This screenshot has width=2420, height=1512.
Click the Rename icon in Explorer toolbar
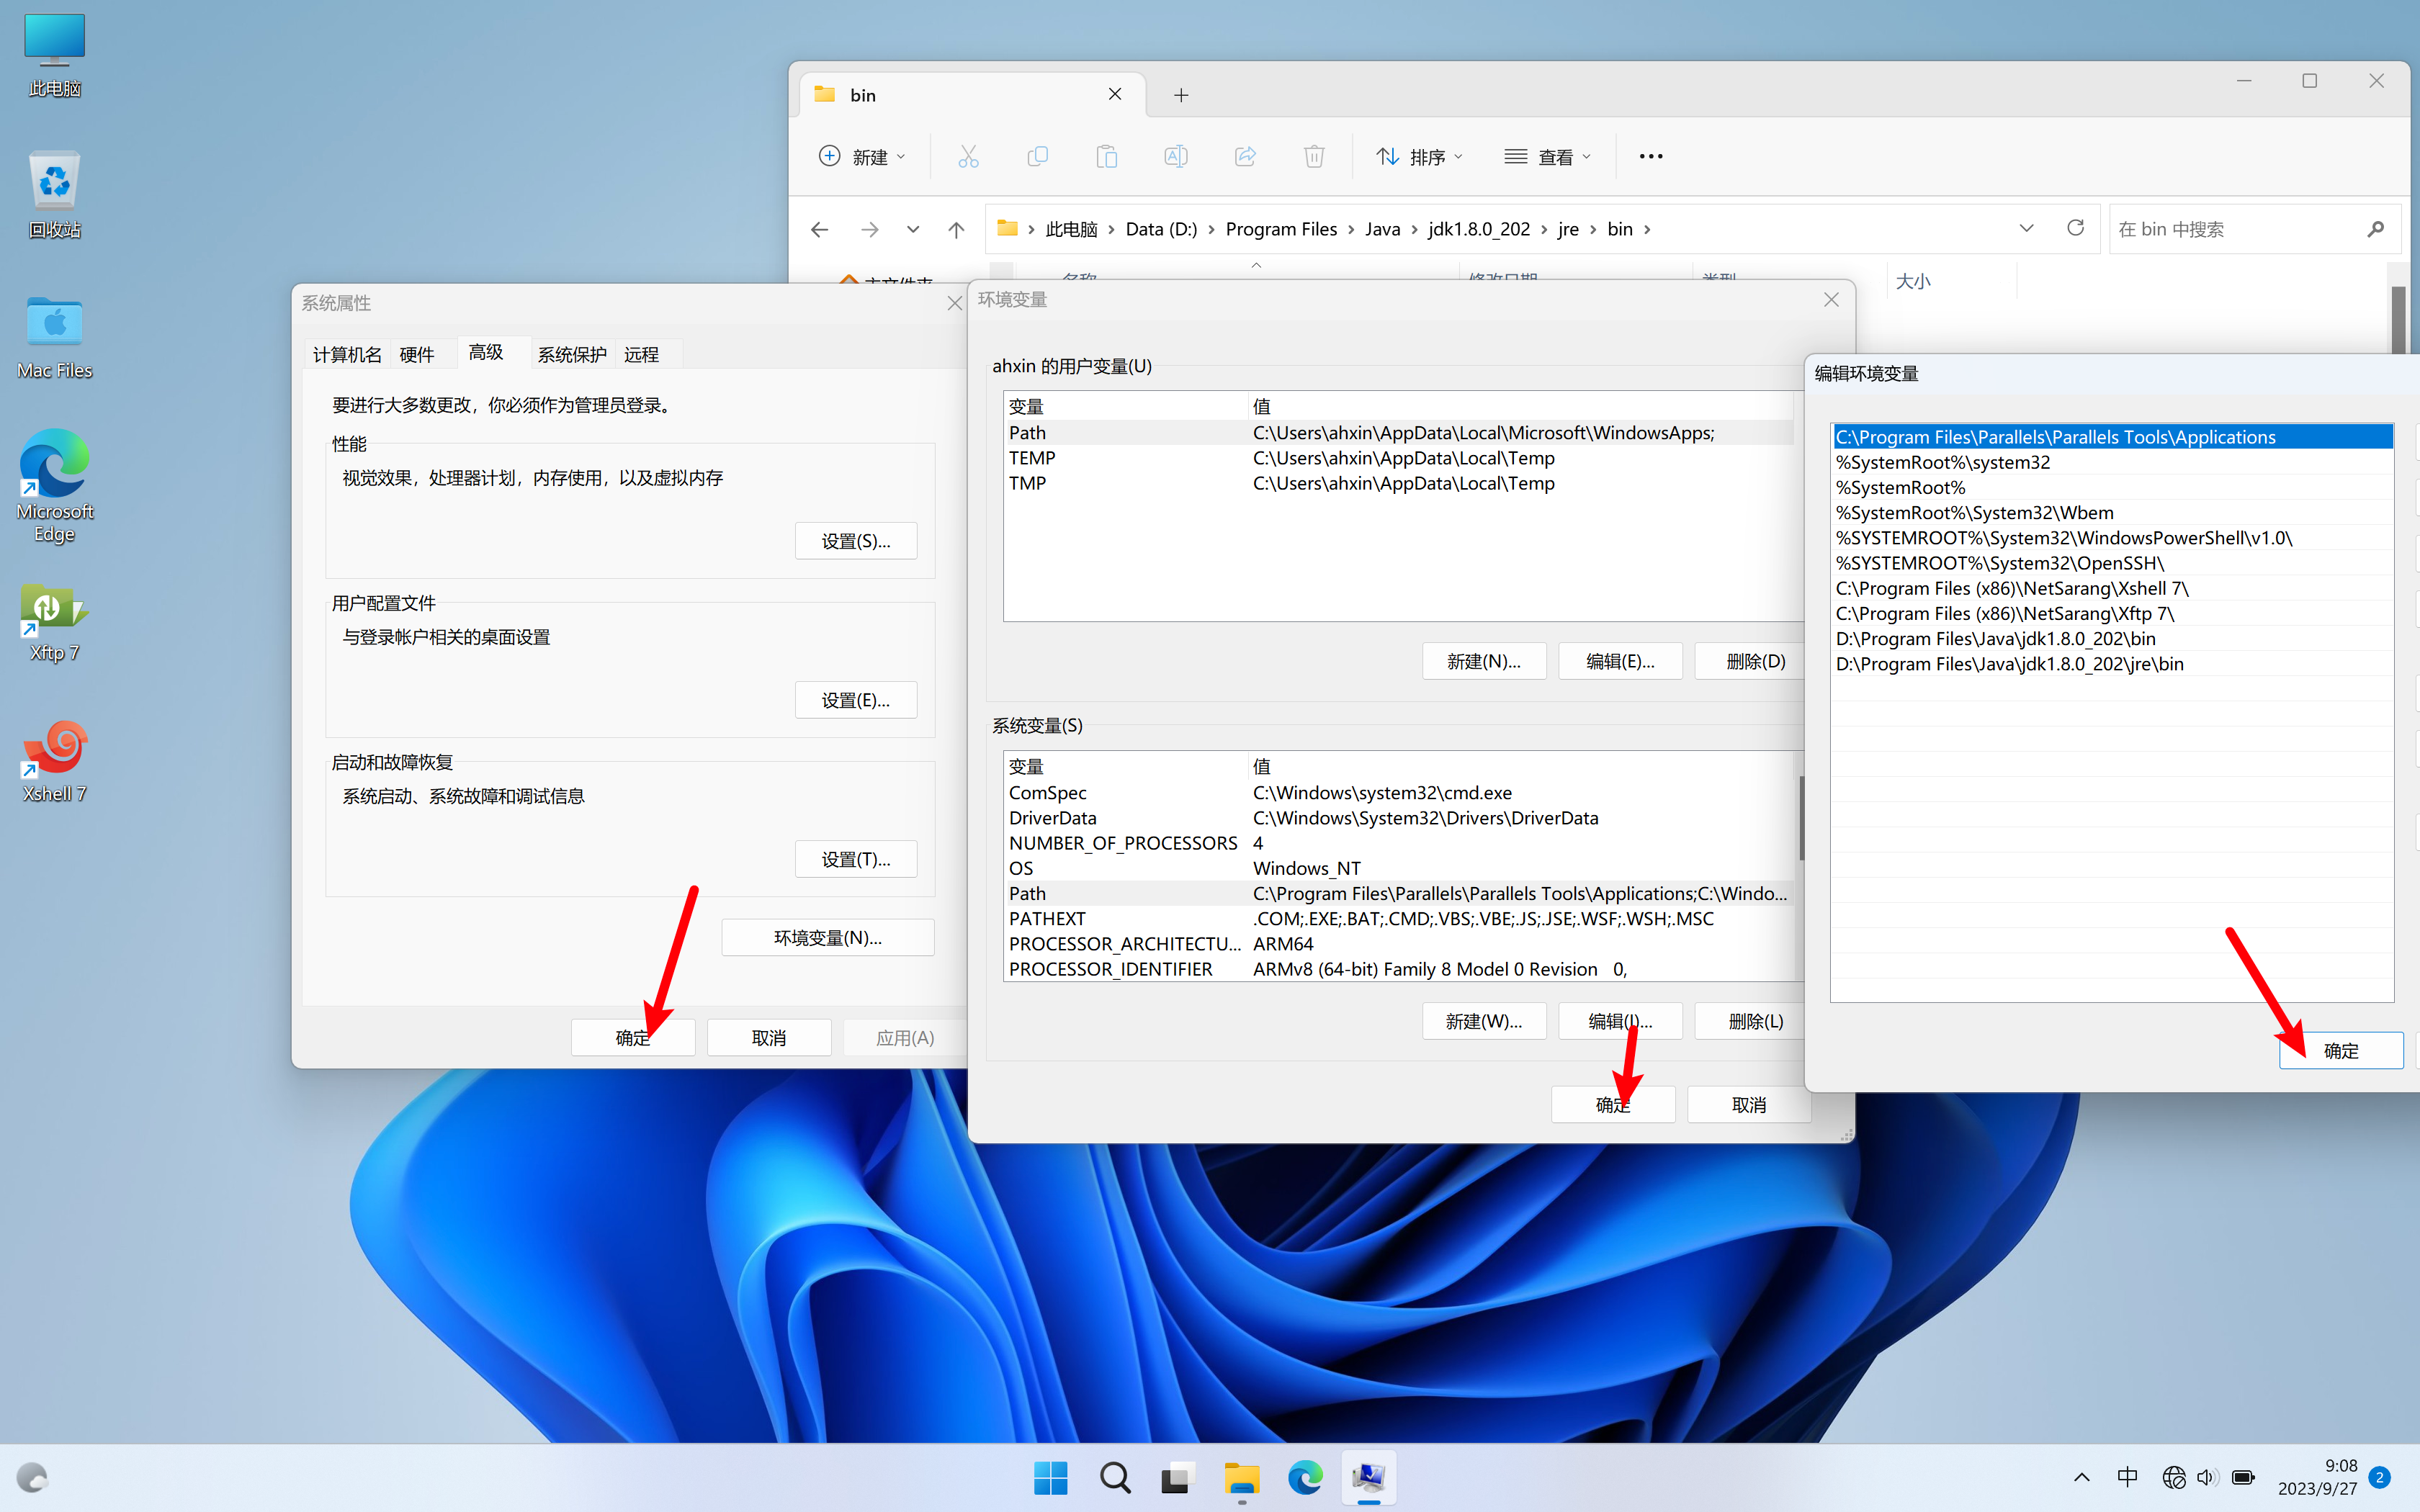point(1176,156)
